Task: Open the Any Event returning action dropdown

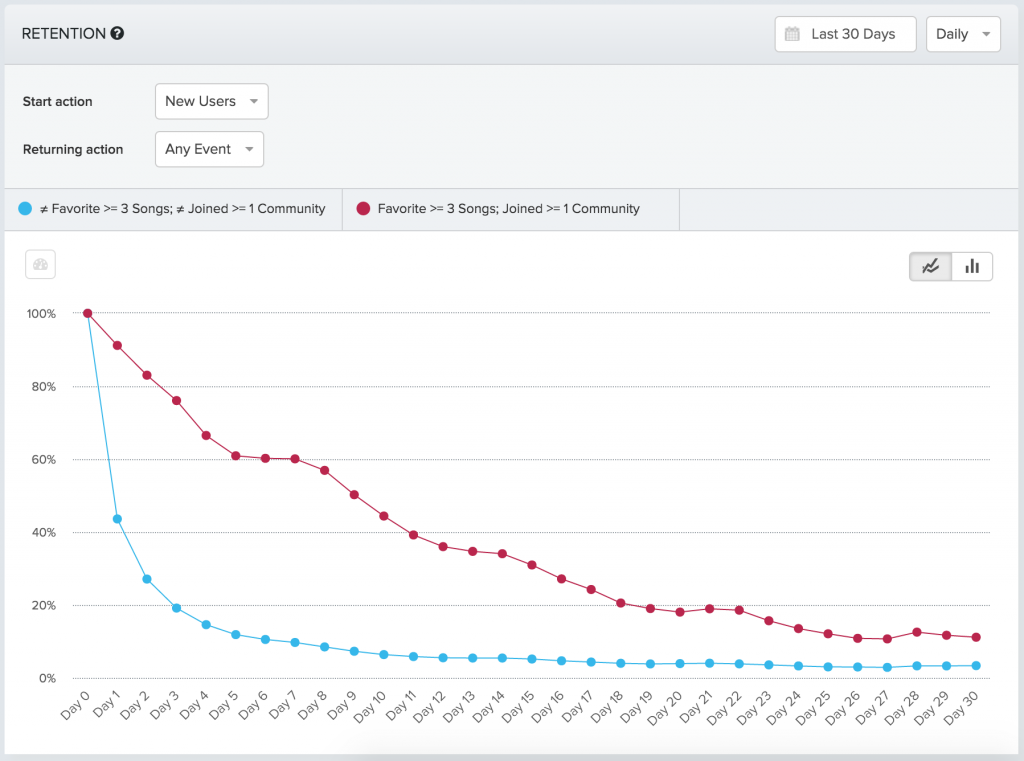Action: [210, 149]
